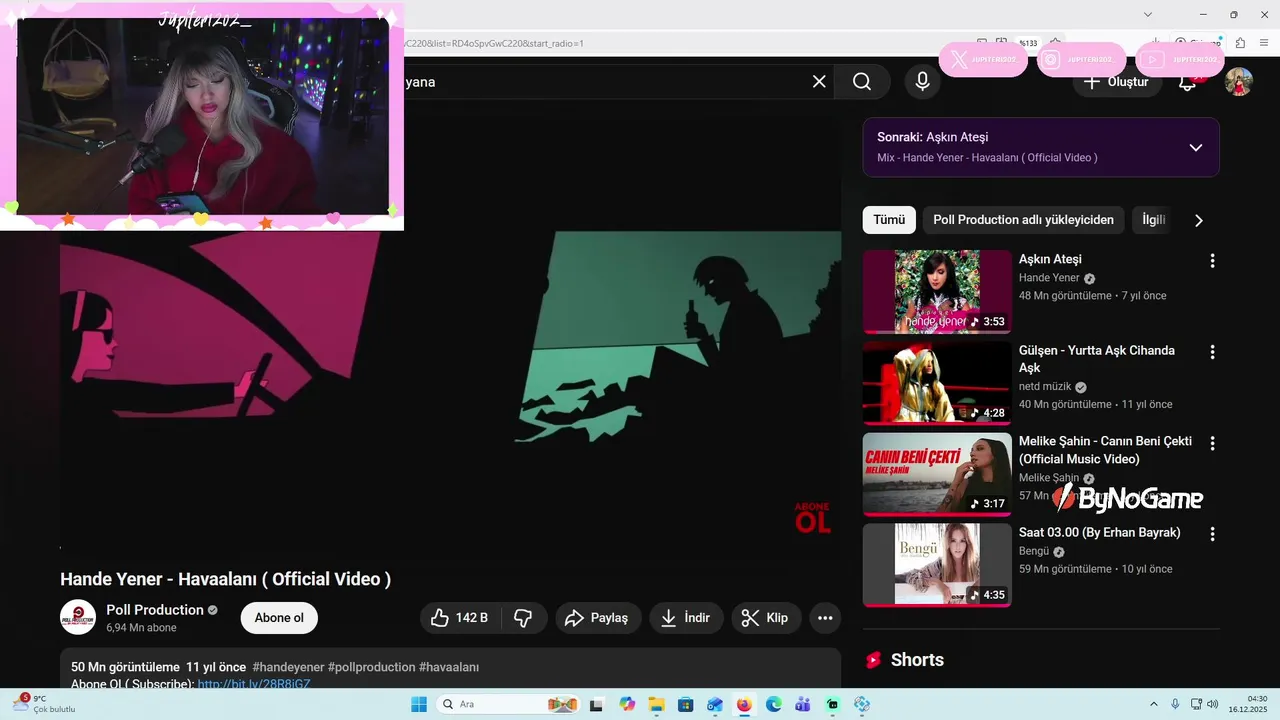Open the Bengü channel link
This screenshot has width=1280, height=720.
coord(1034,551)
